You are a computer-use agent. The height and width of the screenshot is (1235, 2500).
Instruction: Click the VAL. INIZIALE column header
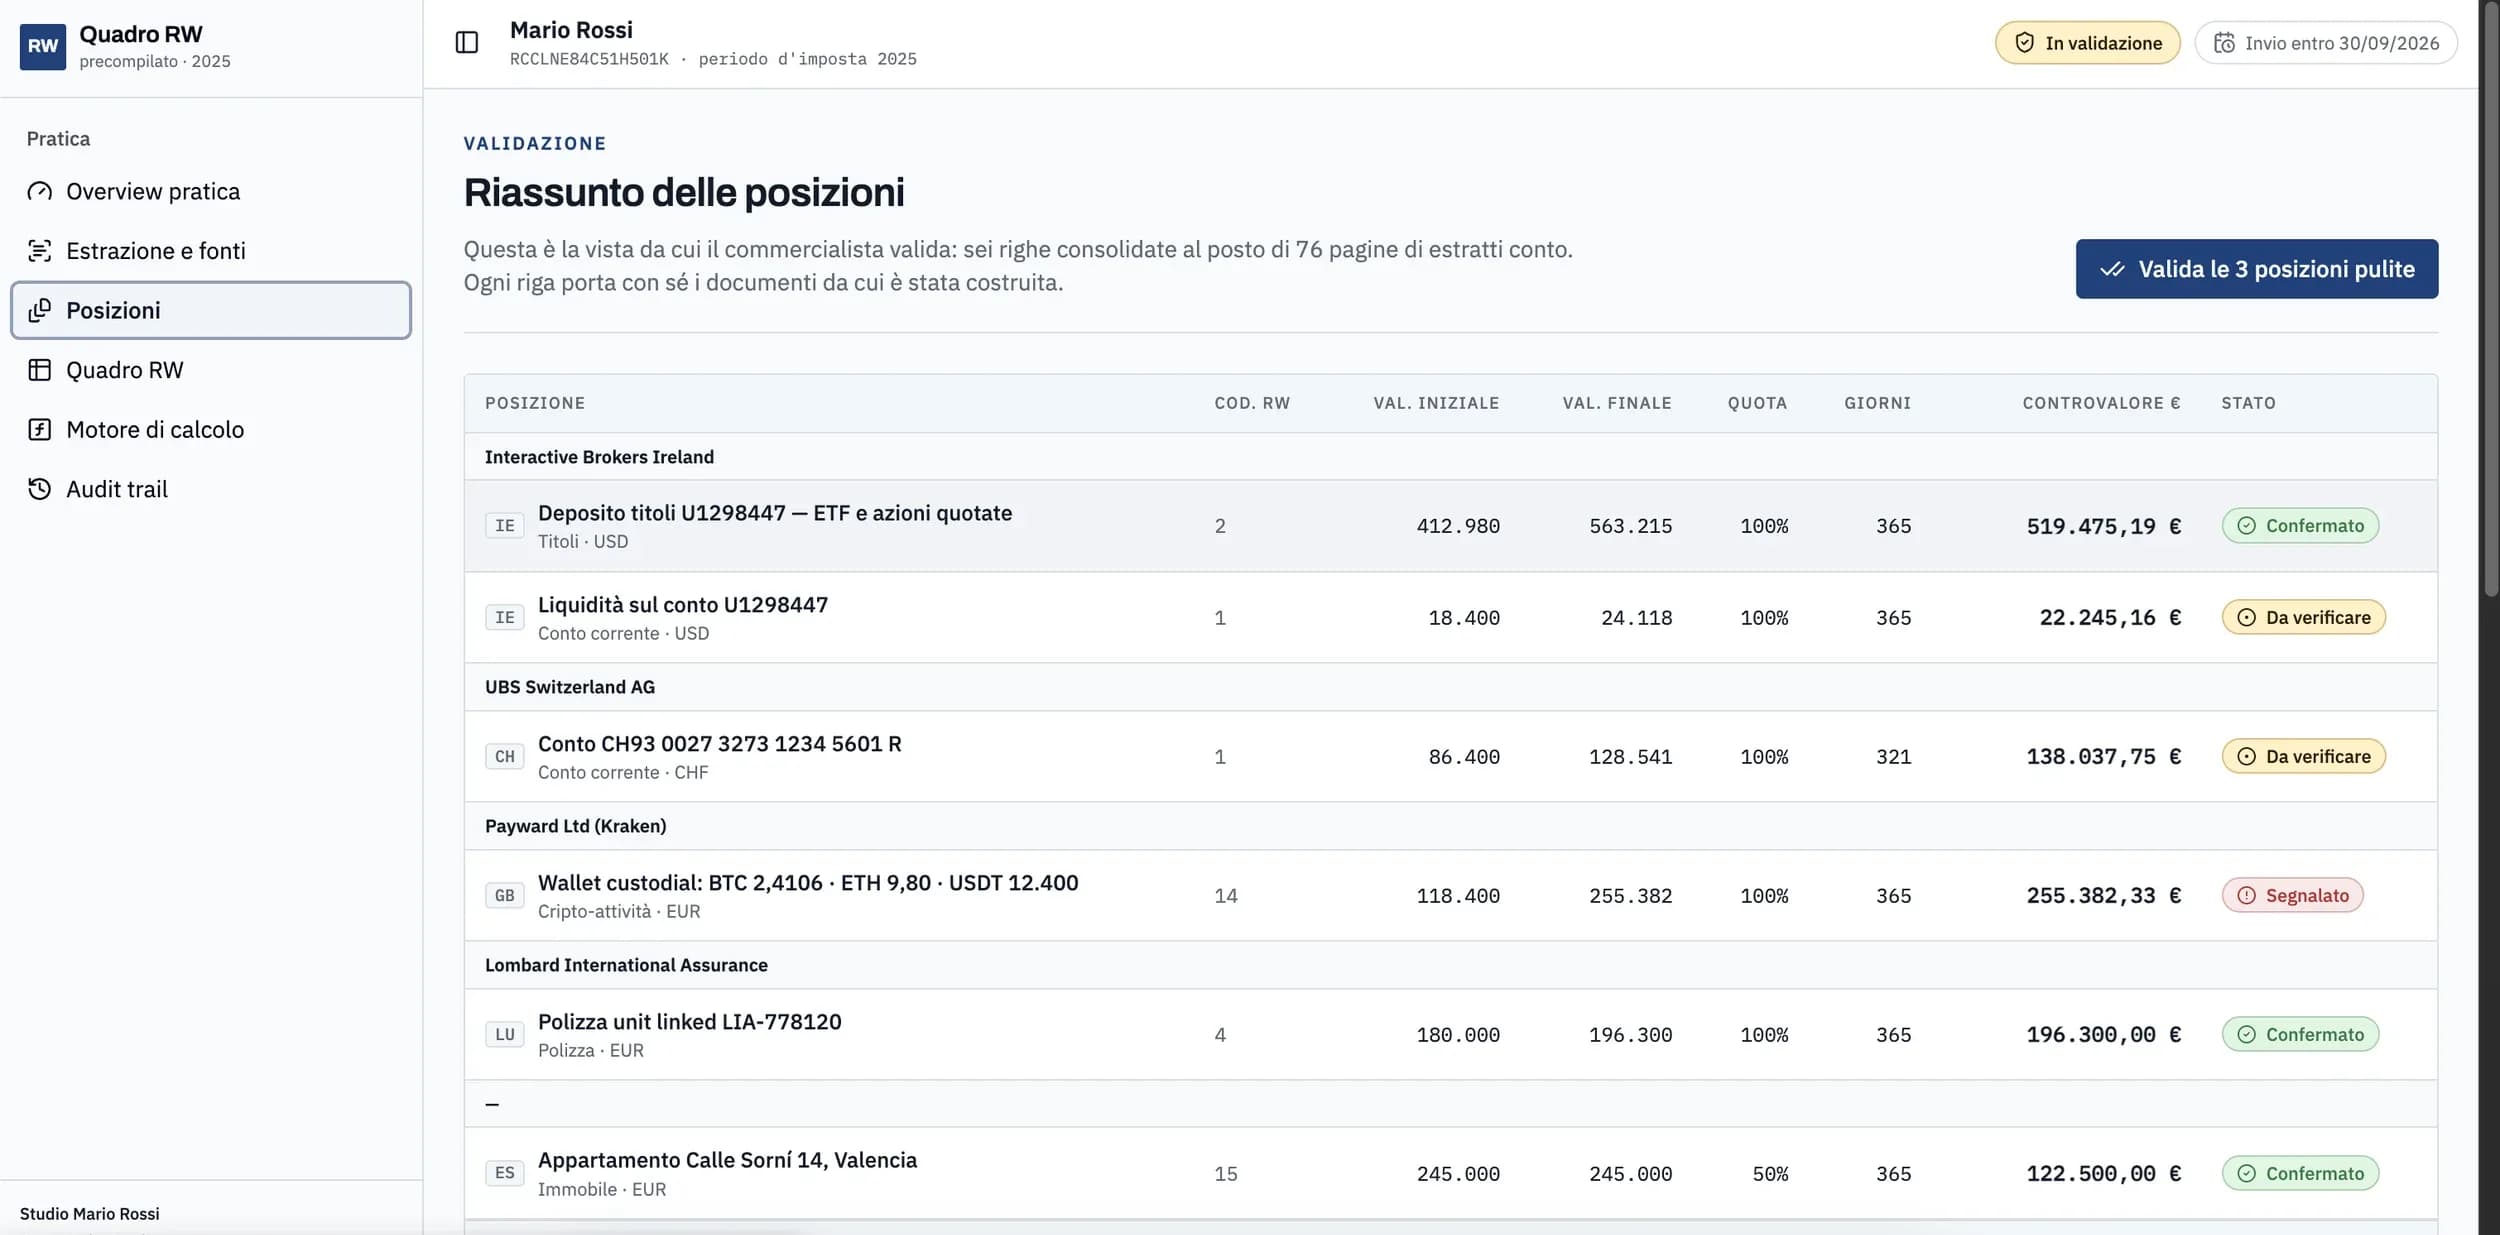click(x=1436, y=403)
